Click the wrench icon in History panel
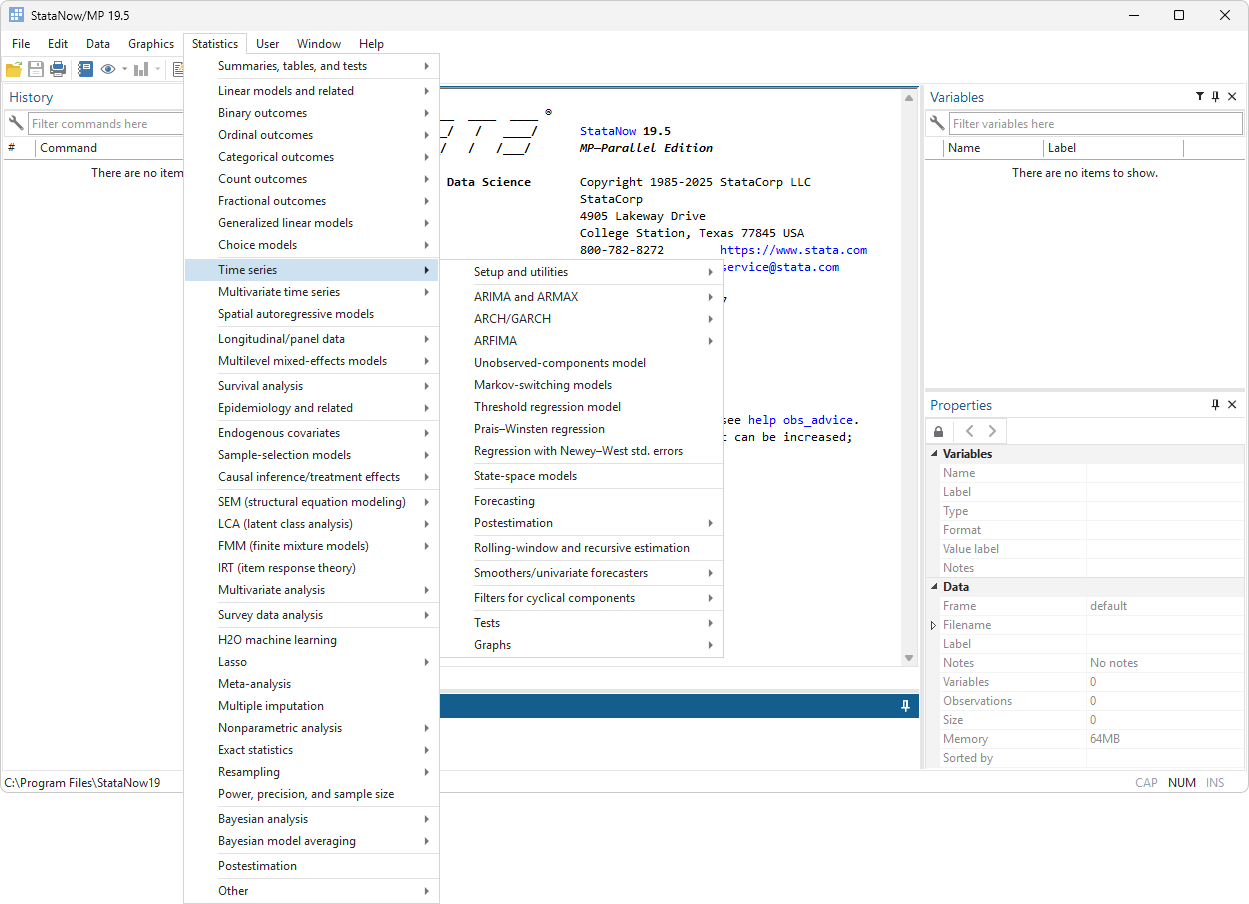Viewport: 1249px width, 904px height. click(x=15, y=124)
